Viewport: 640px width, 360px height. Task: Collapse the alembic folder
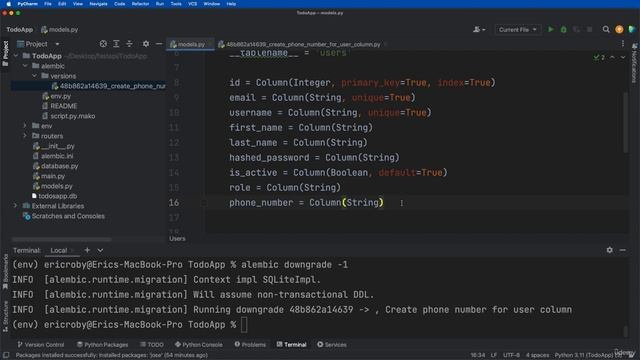25,66
